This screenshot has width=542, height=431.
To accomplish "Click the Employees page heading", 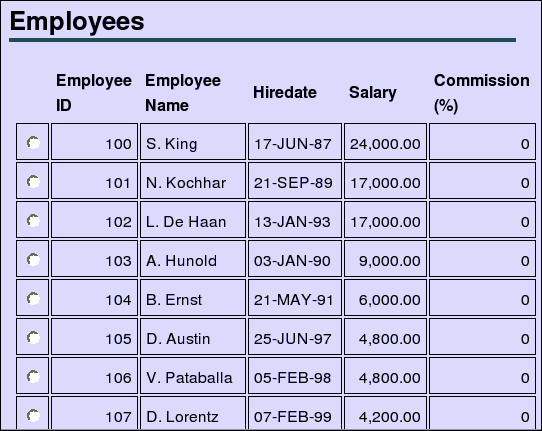I will (x=77, y=21).
